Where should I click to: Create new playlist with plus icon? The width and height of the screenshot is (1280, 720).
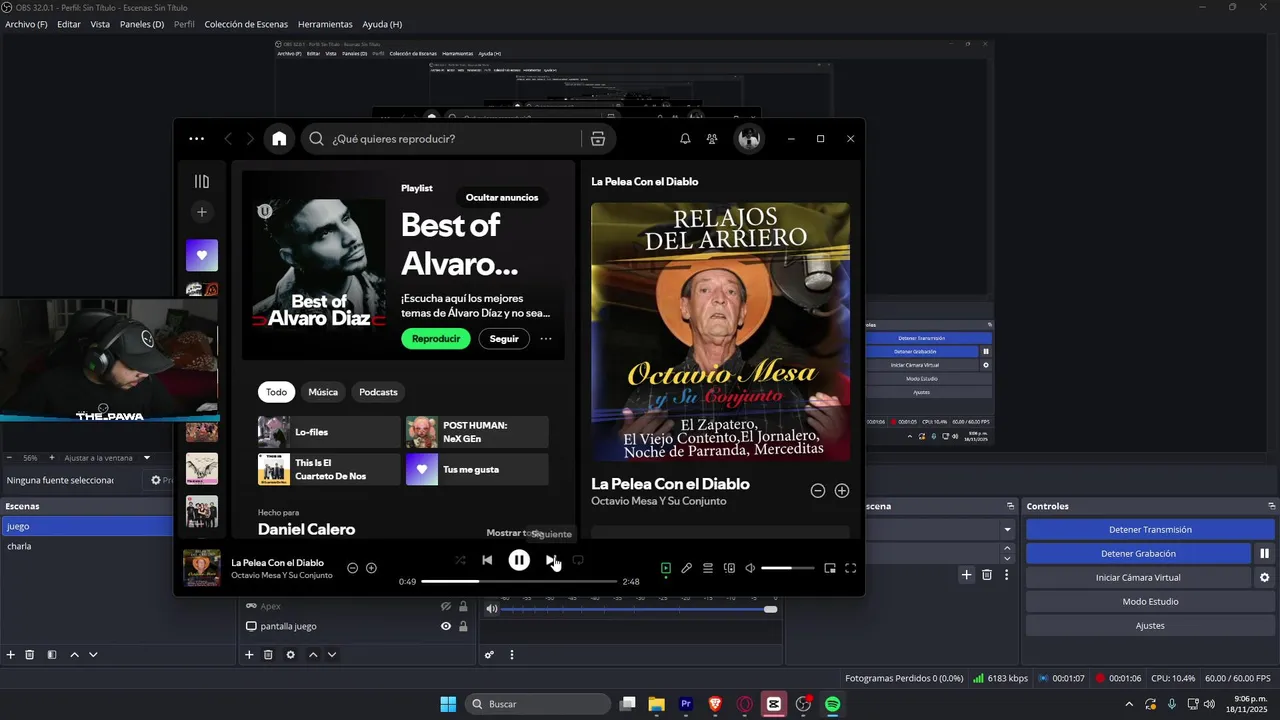point(202,212)
